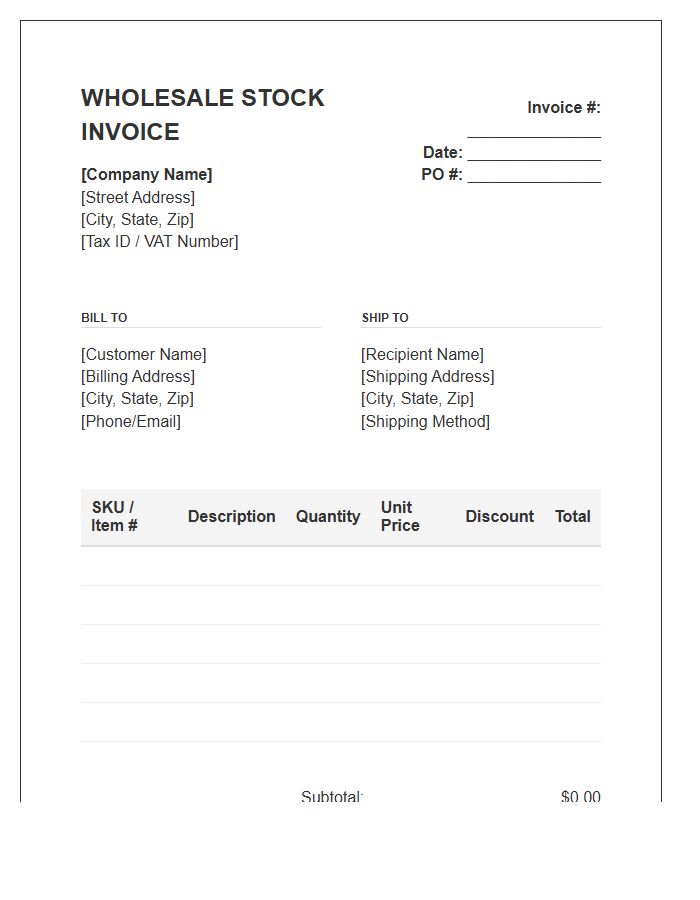Select the [Shipping Address] placeholder

coord(427,376)
